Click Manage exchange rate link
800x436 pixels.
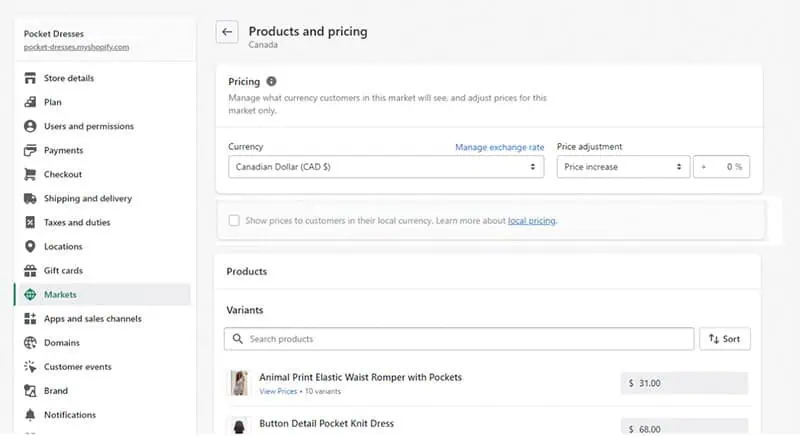coord(499,147)
